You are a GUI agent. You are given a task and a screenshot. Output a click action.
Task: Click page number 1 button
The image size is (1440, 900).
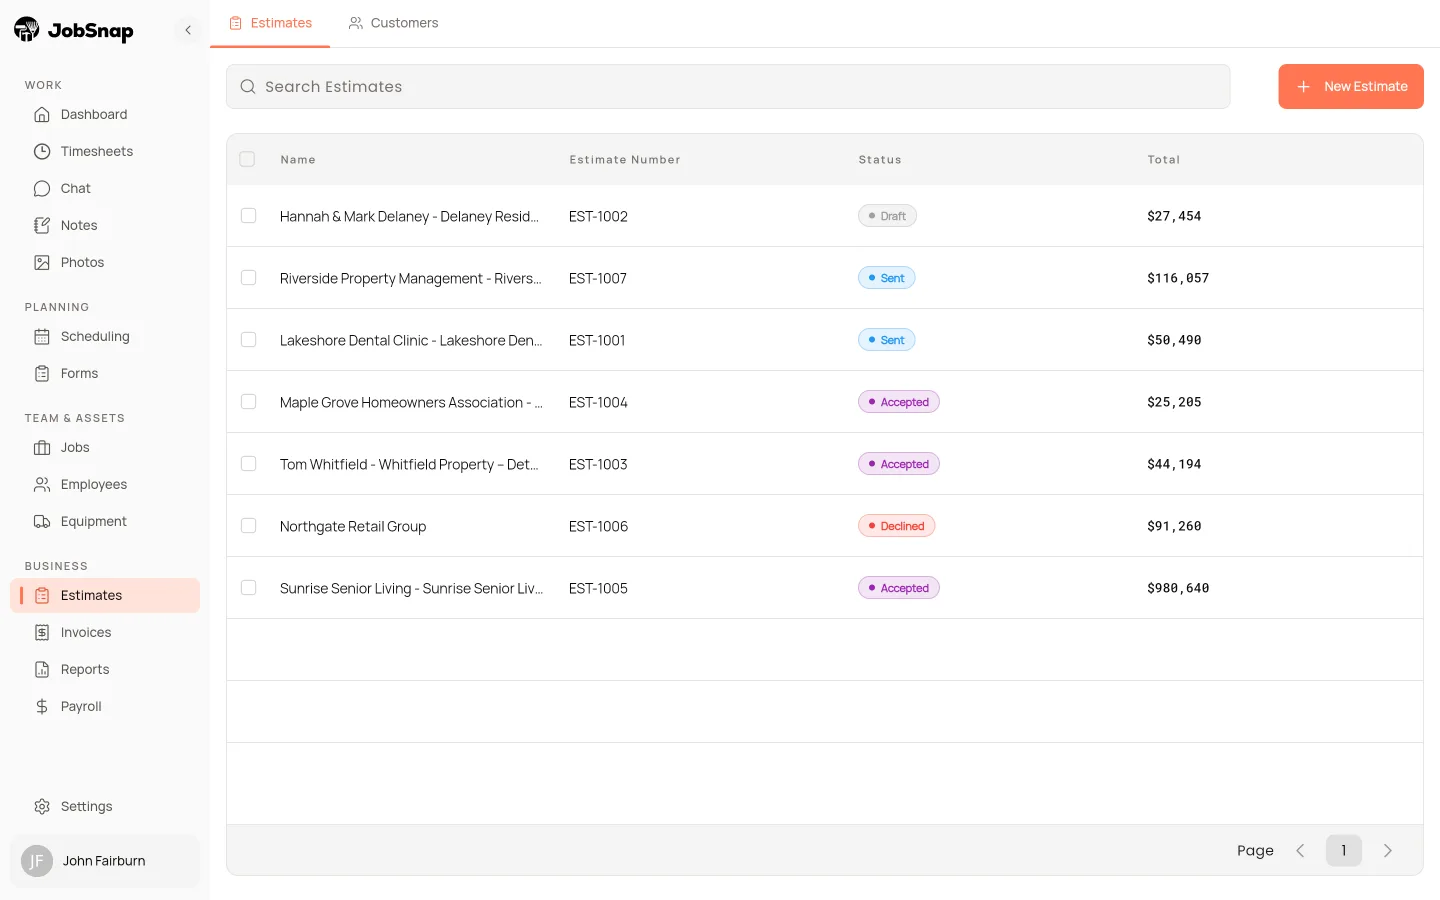[x=1344, y=851]
